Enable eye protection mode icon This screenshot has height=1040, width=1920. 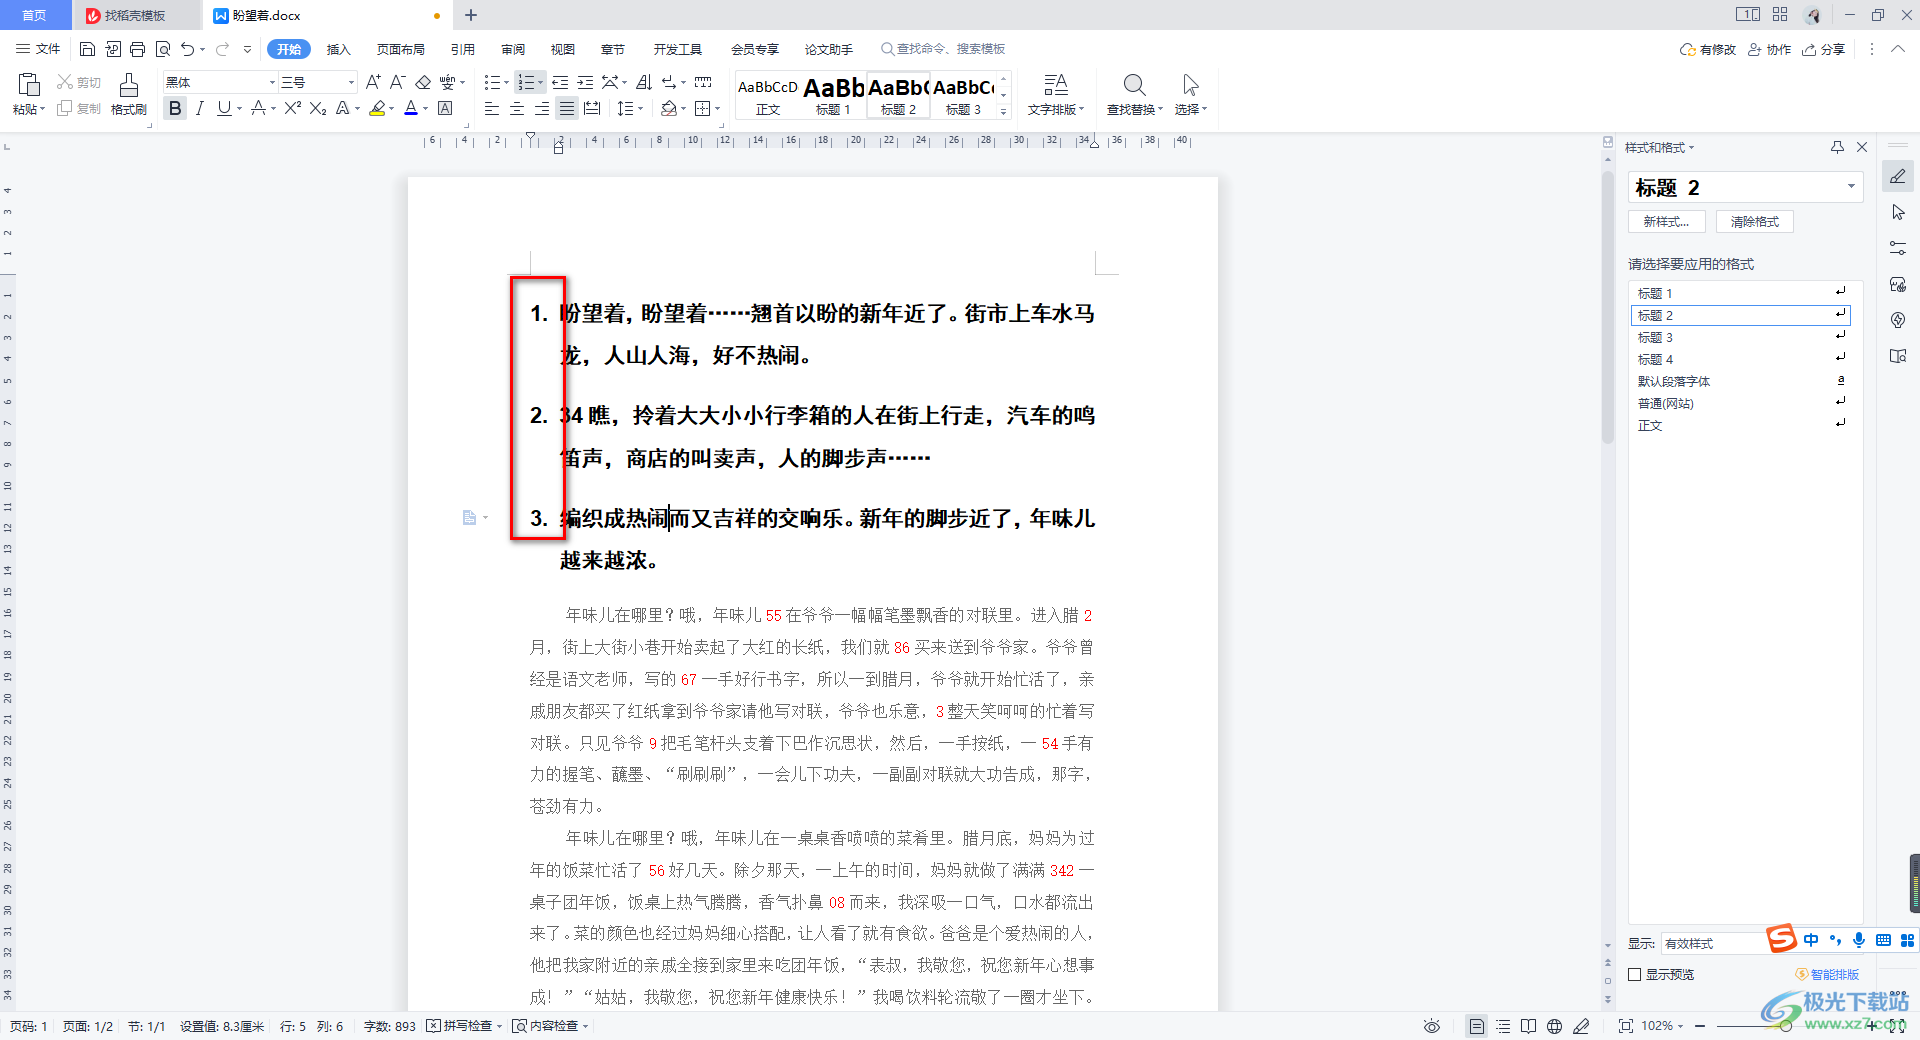1432,1026
